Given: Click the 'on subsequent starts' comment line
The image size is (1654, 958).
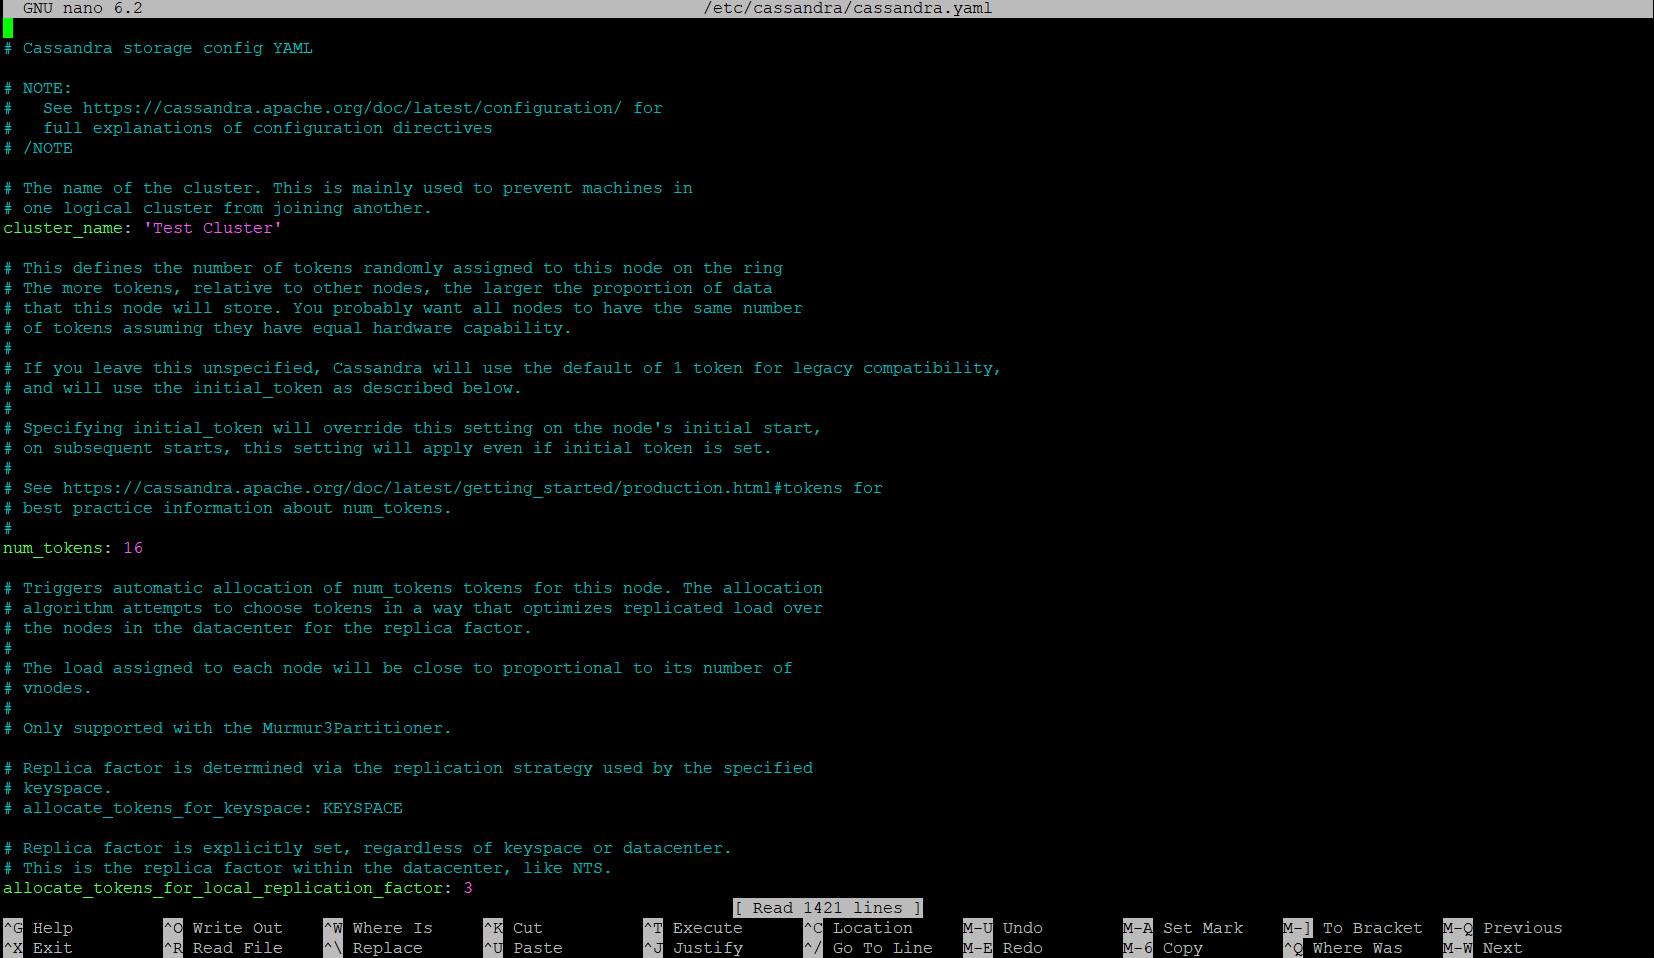Looking at the screenshot, I should click(388, 448).
